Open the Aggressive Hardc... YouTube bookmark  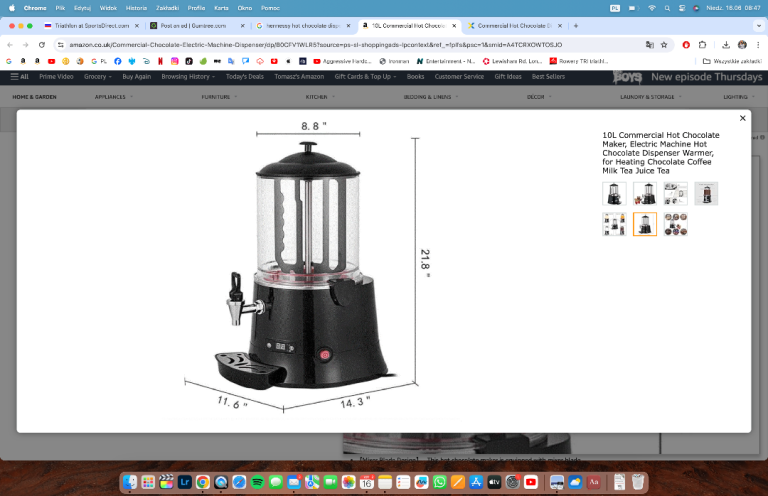(x=342, y=61)
